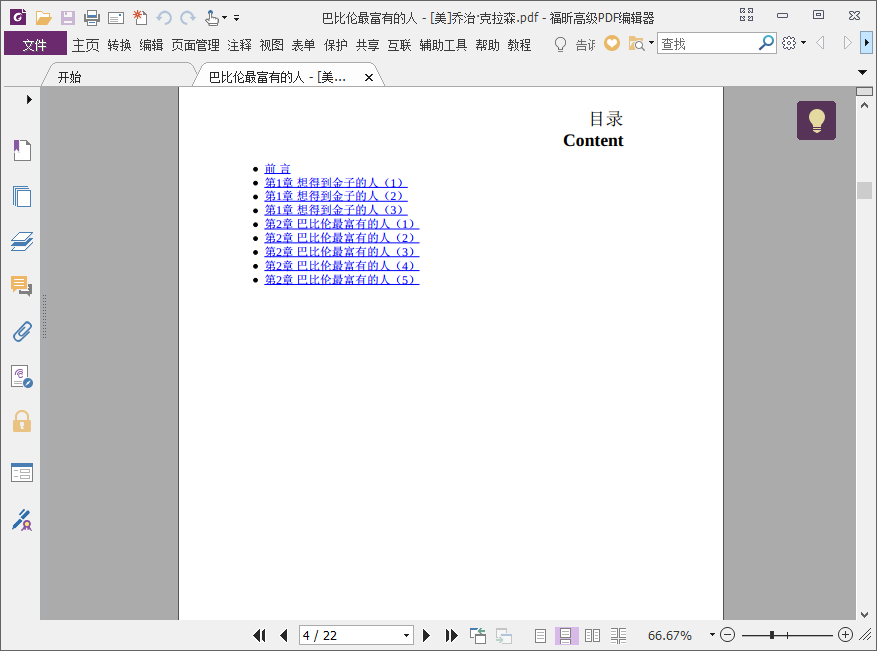Open the zoom percentage dropdown
Viewport: 877px width, 651px height.
point(712,635)
